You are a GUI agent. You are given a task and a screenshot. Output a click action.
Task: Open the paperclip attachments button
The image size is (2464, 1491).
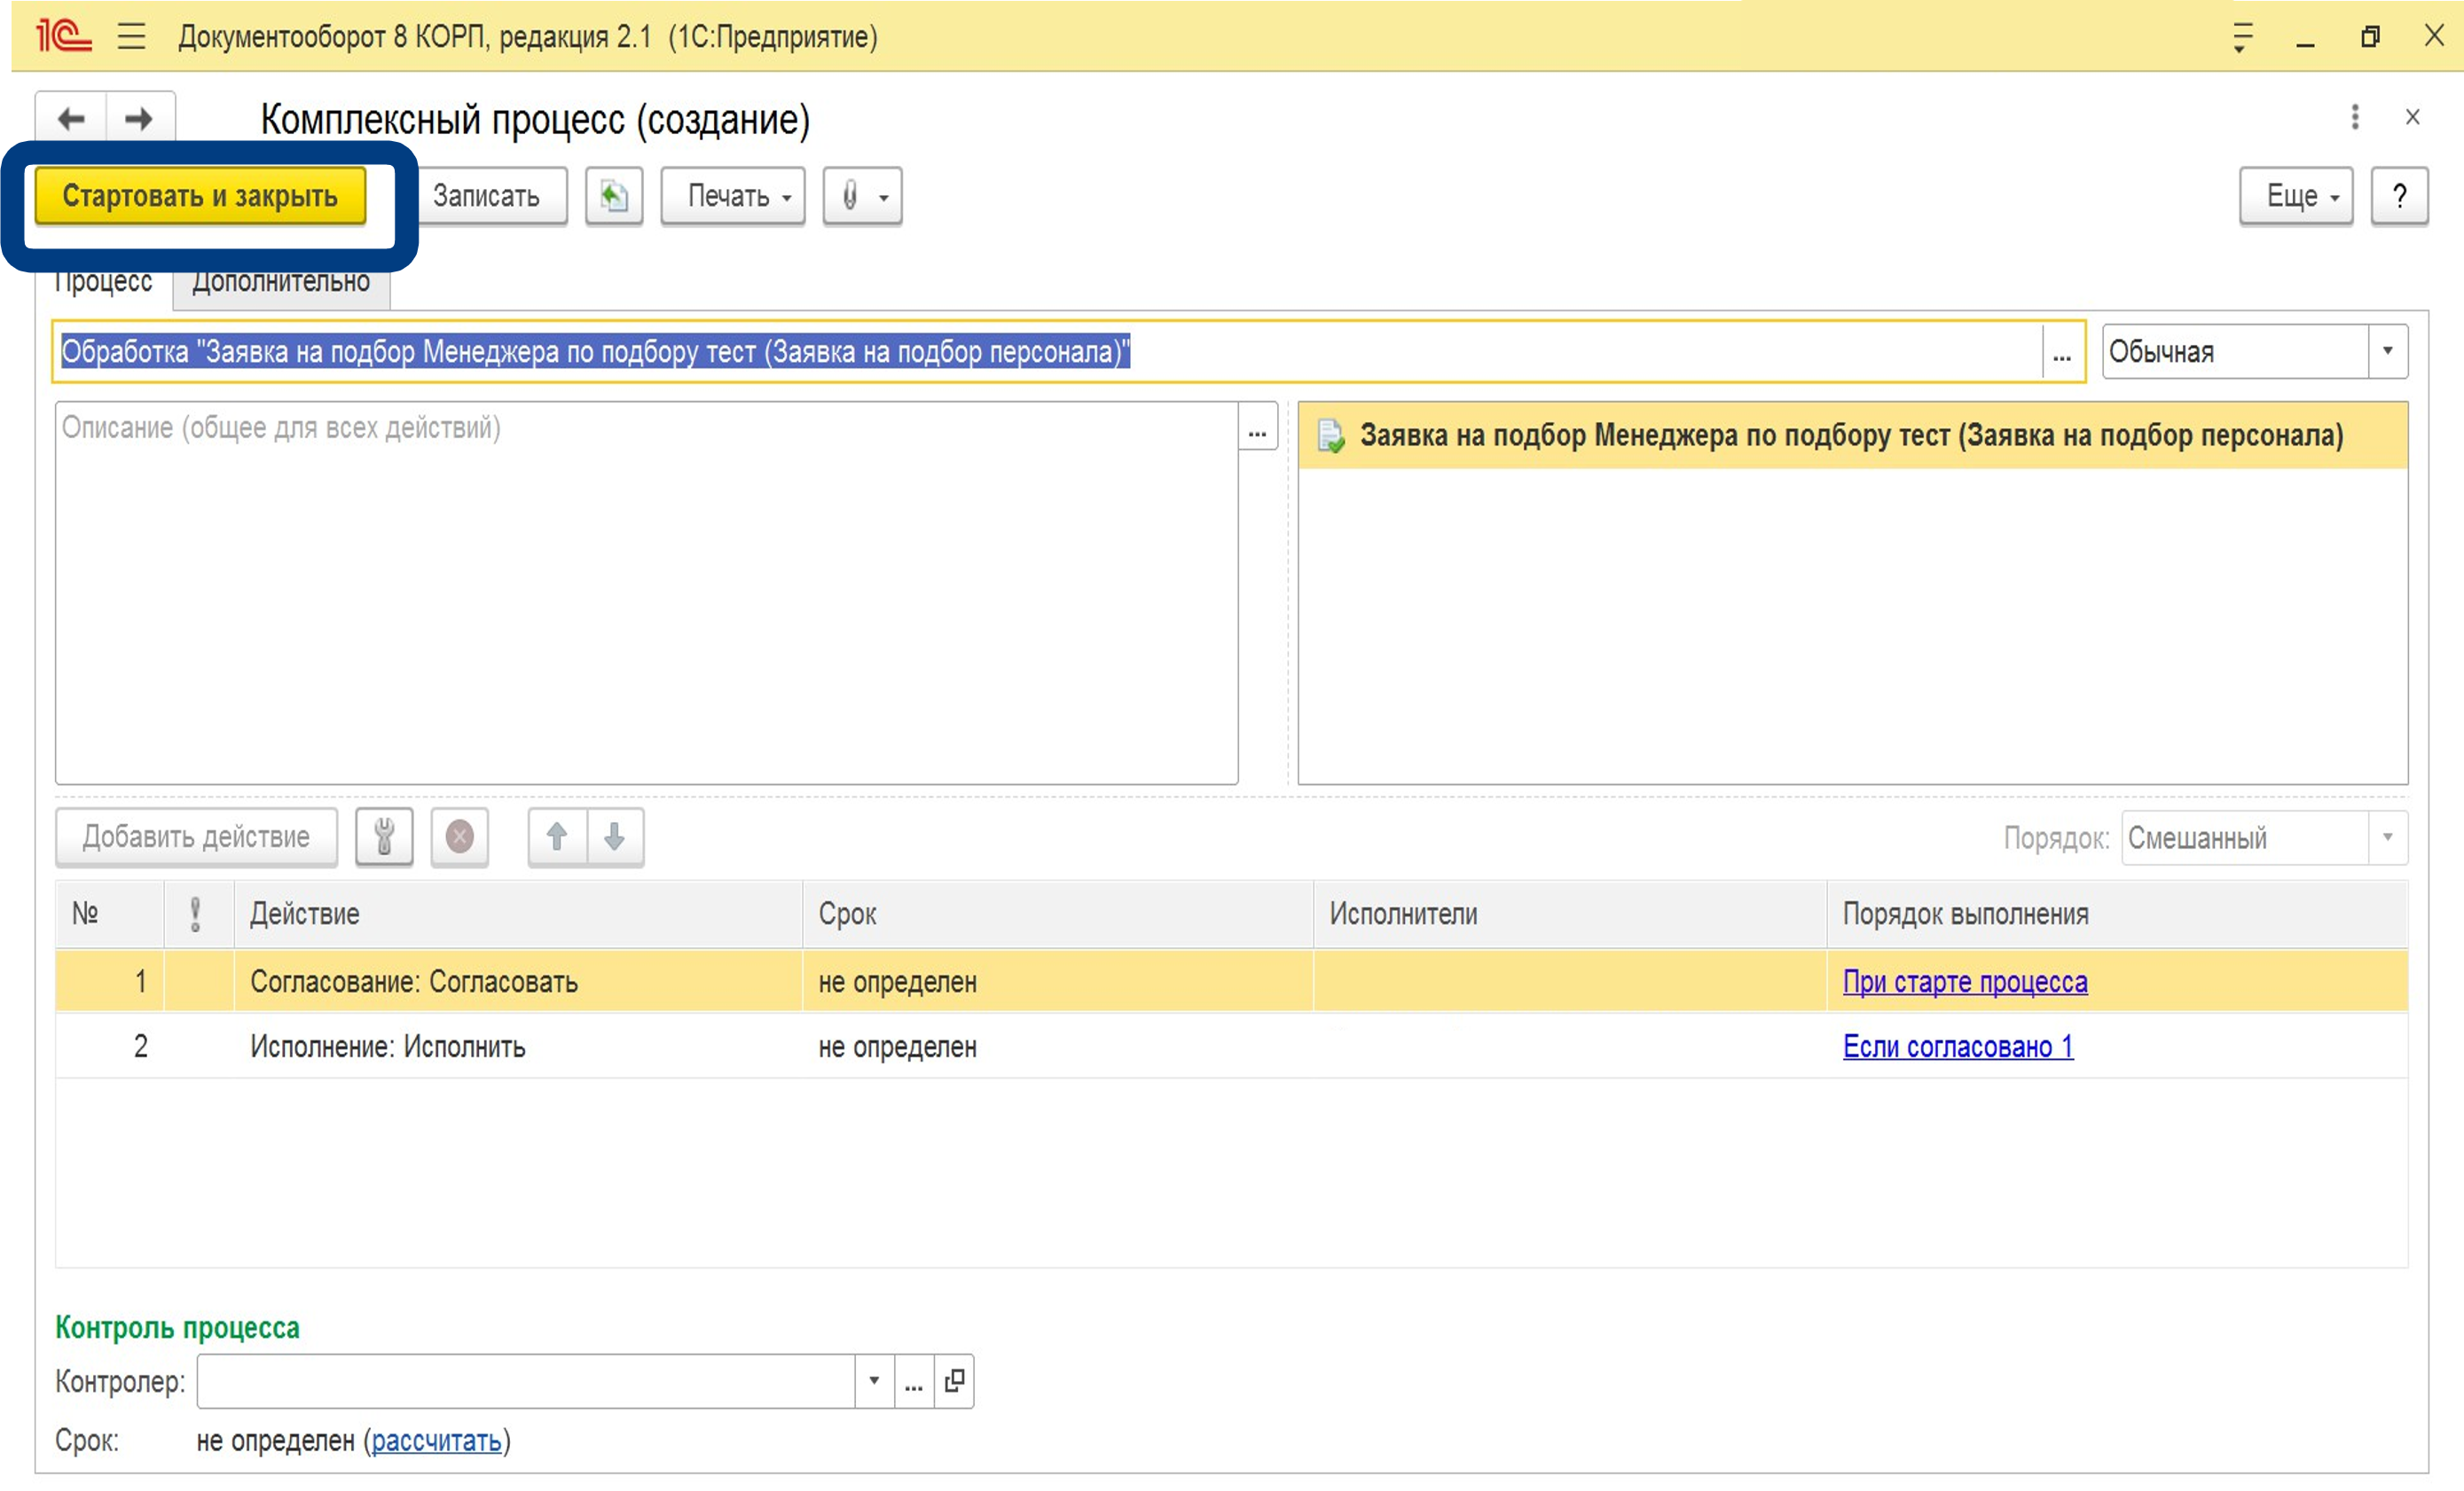point(862,196)
